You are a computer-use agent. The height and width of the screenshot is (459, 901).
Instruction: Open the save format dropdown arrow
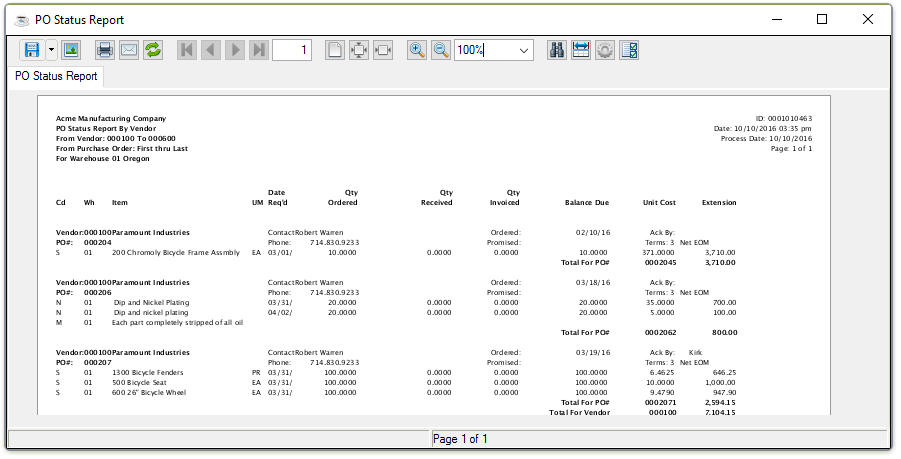tap(51, 50)
